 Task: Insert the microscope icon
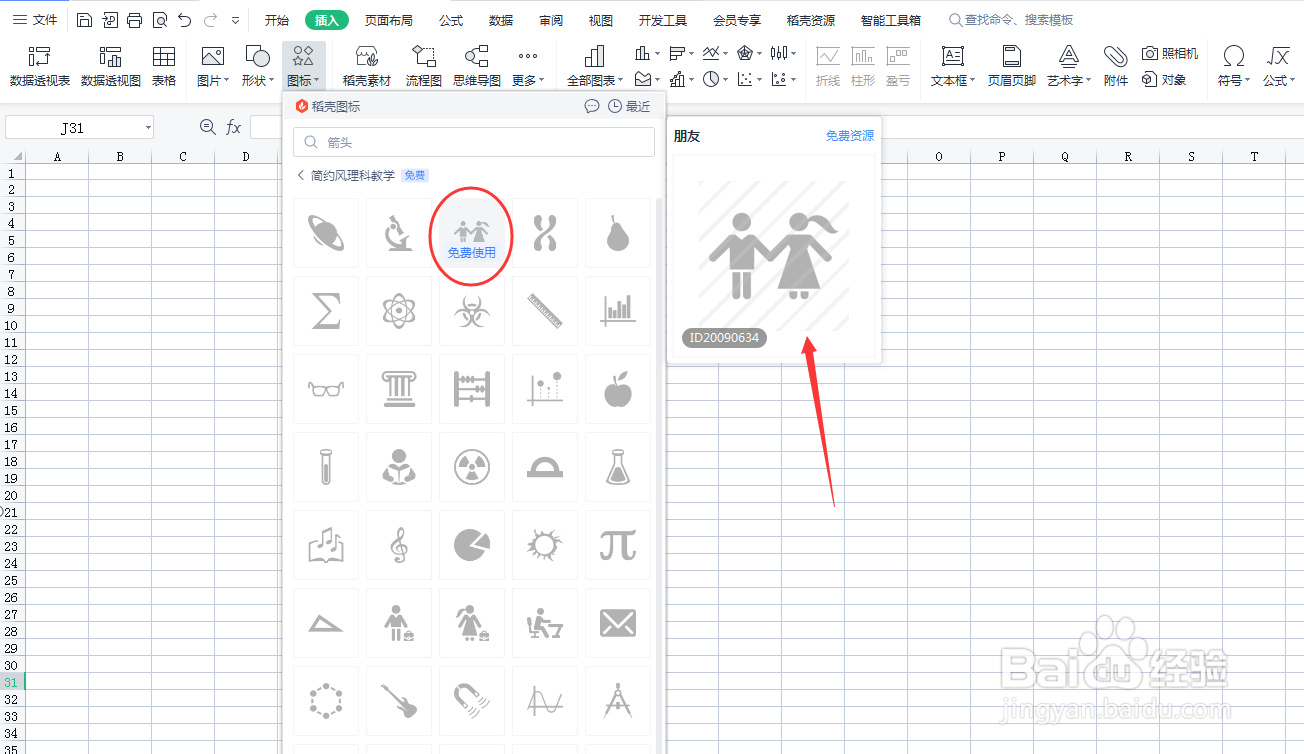coord(399,232)
